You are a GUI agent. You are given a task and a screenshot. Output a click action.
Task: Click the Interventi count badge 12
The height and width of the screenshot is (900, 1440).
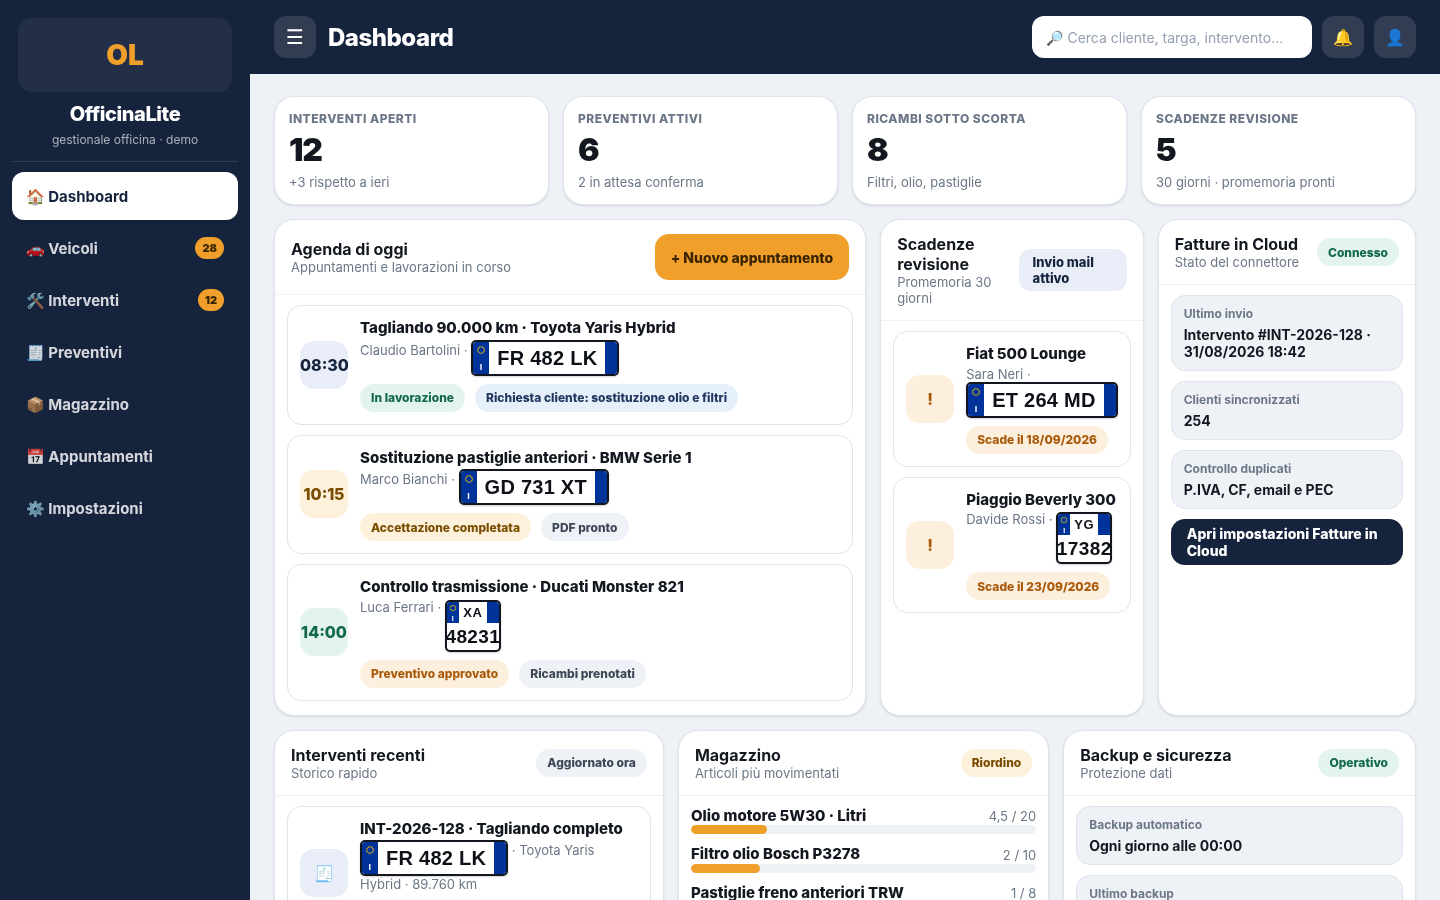click(x=211, y=300)
